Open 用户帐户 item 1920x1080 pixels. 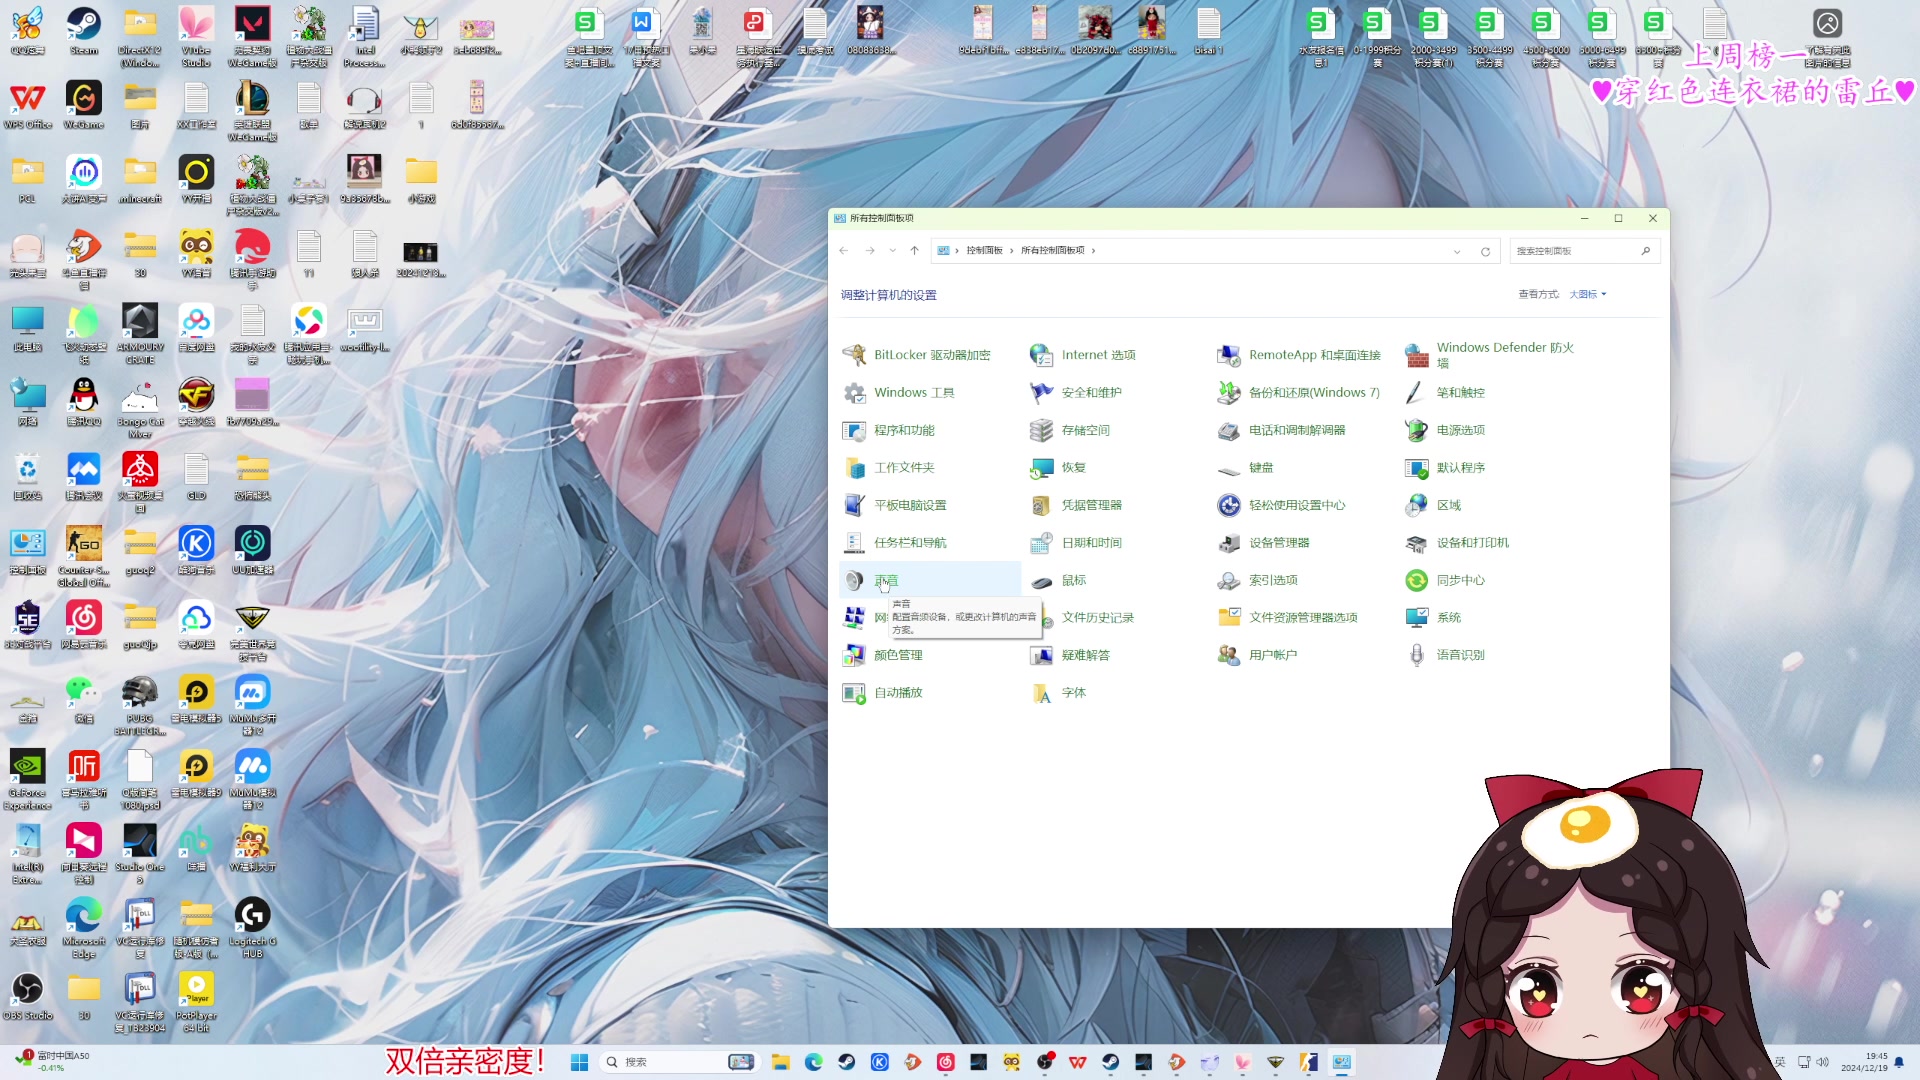(1258, 655)
